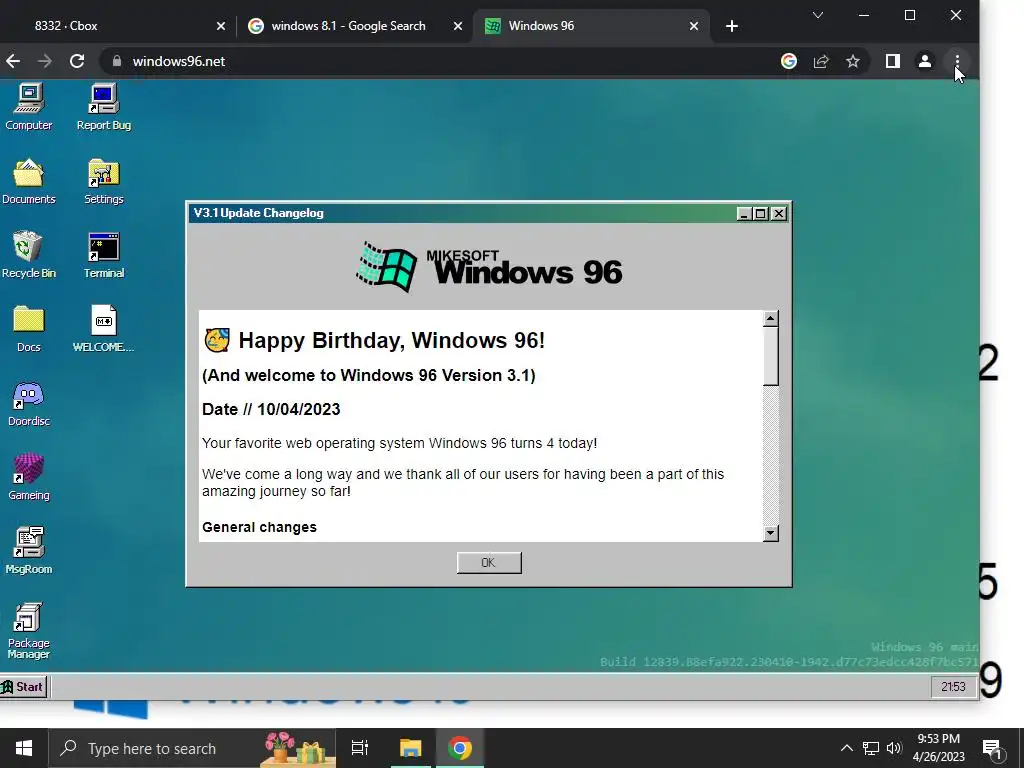The width and height of the screenshot is (1024, 768).
Task: Click the changelog vertical scrollbar thumb
Action: coord(771,356)
